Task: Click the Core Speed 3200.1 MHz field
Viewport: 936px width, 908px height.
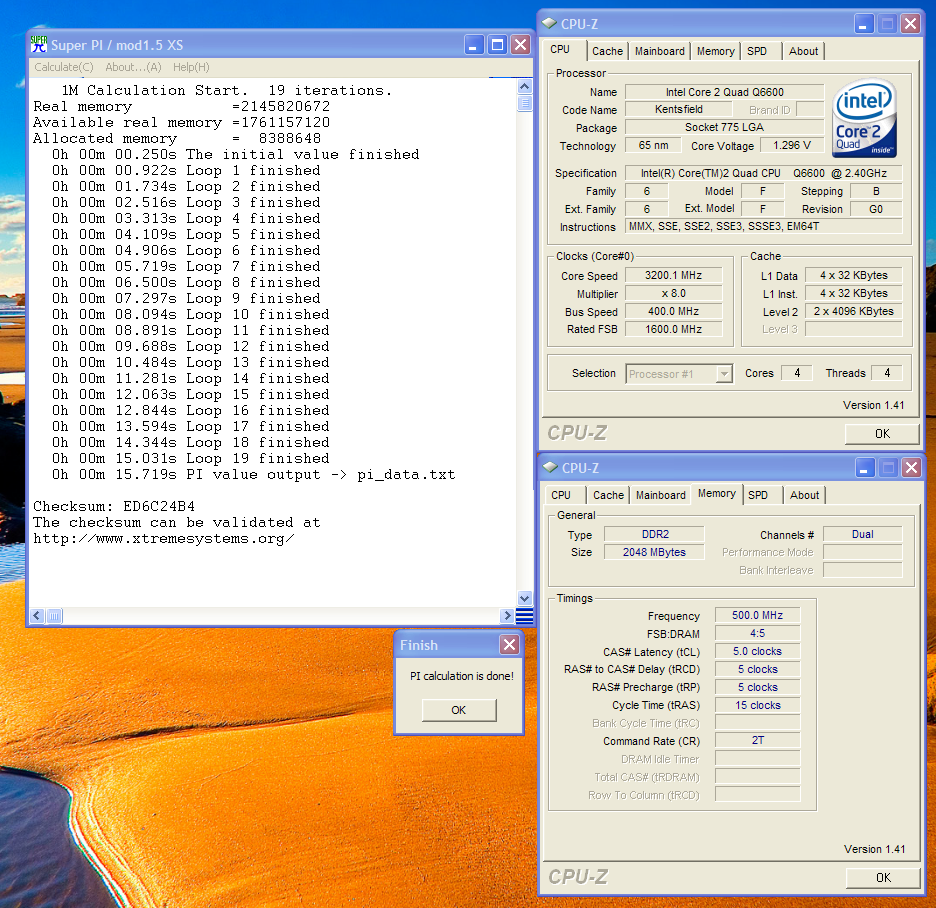Action: click(673, 275)
